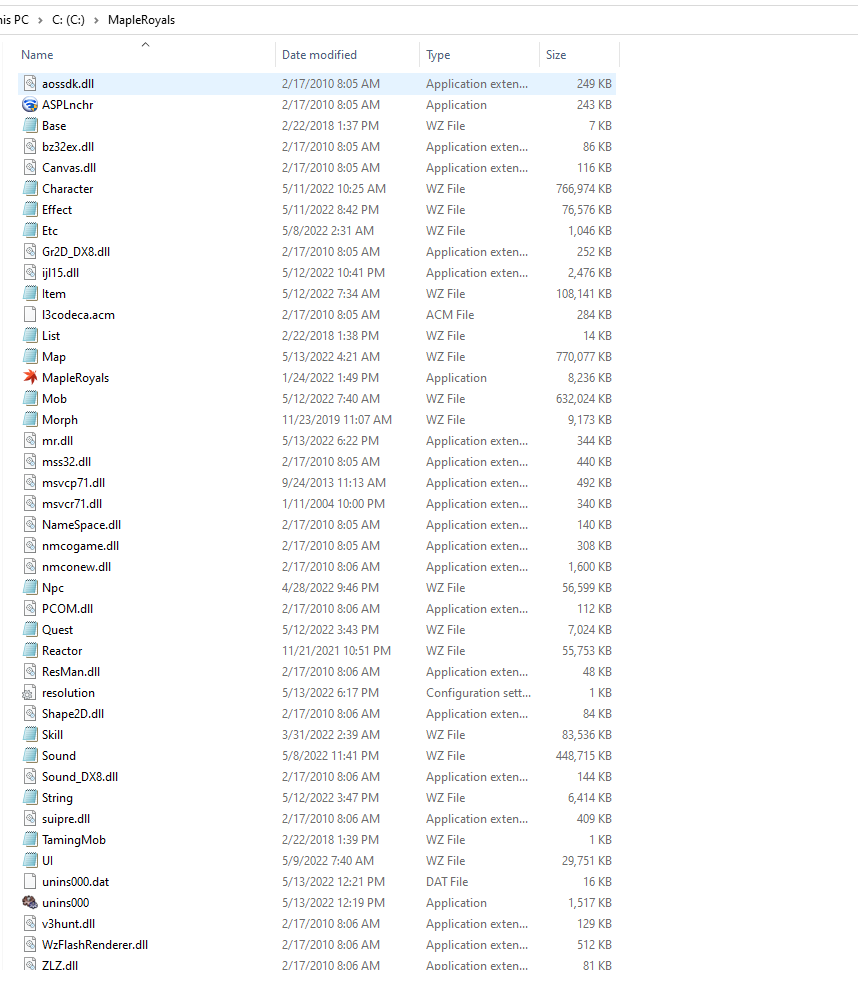
Task: Select the Morph file name
Action: click(x=60, y=420)
